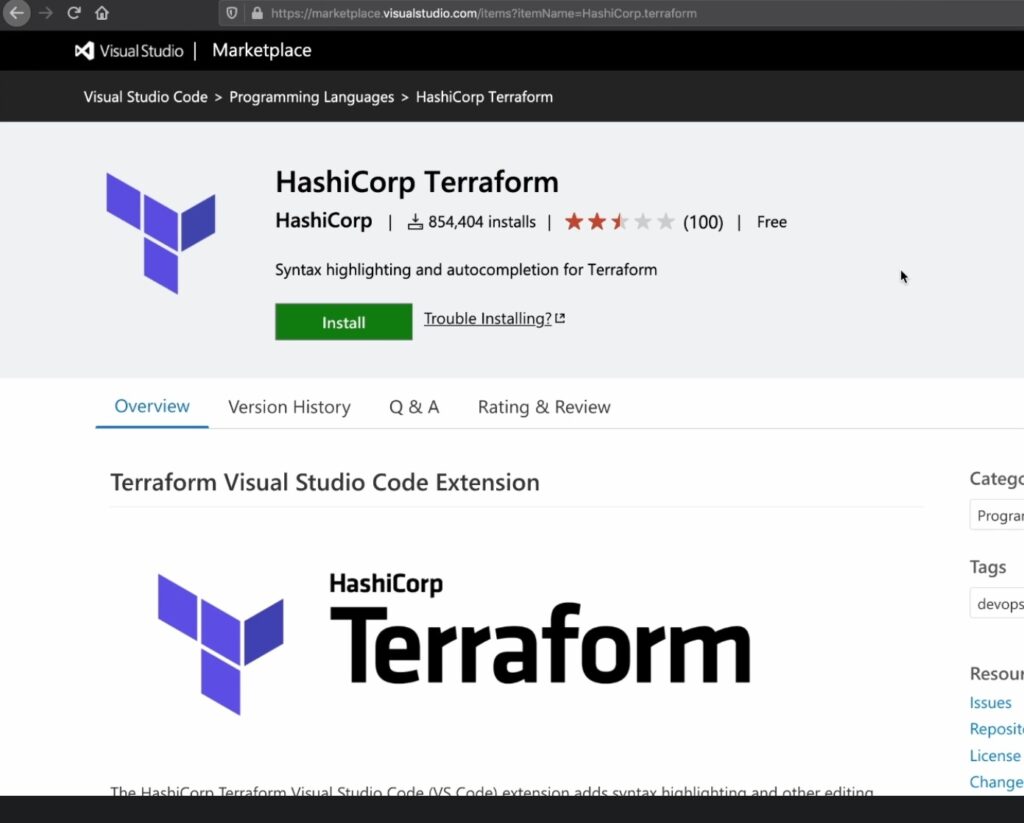
Task: Click the browser back arrow button
Action: (16, 13)
